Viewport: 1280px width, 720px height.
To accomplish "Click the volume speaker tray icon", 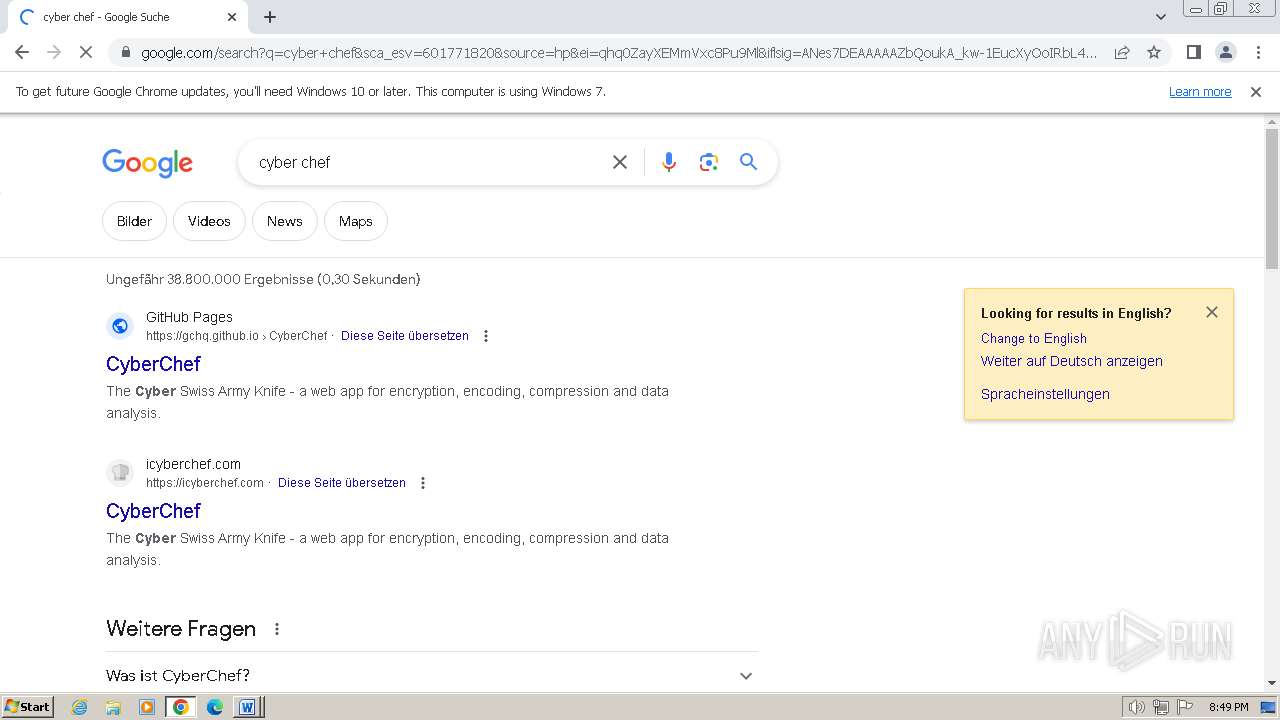I will tap(1136, 707).
